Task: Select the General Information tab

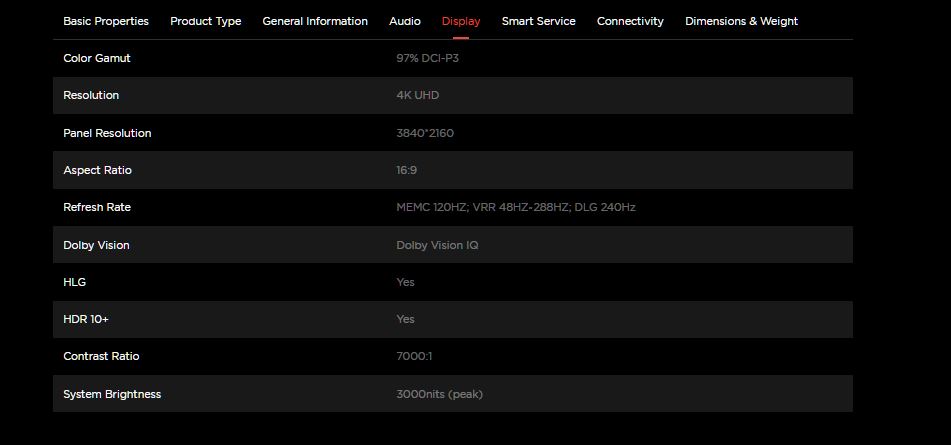Action: click(315, 21)
